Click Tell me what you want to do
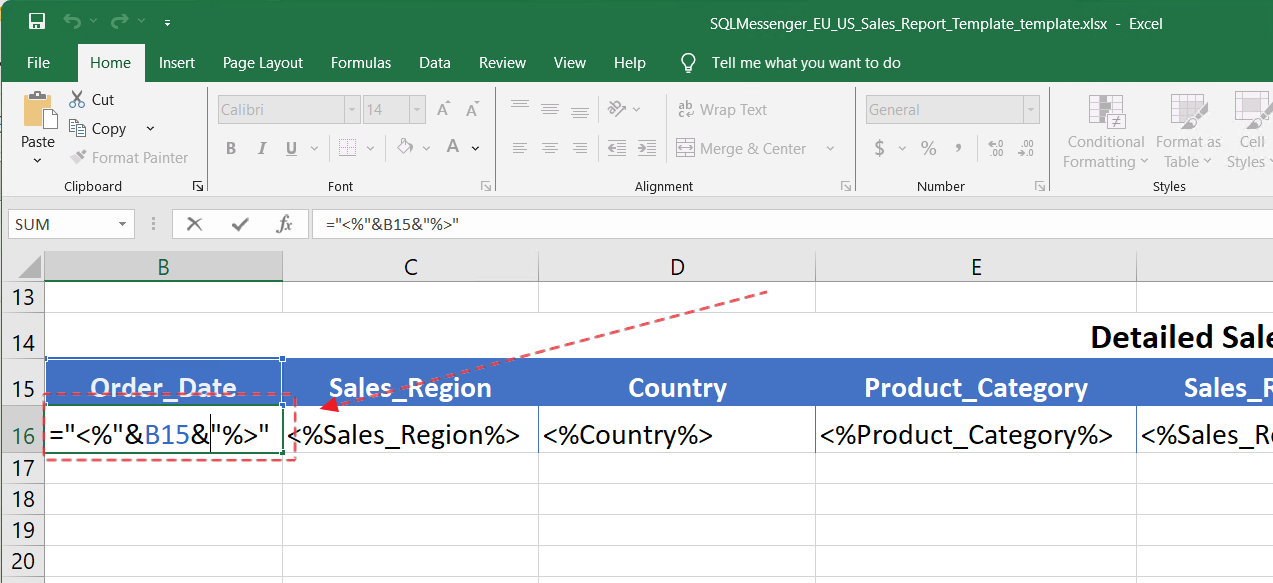 tap(806, 62)
